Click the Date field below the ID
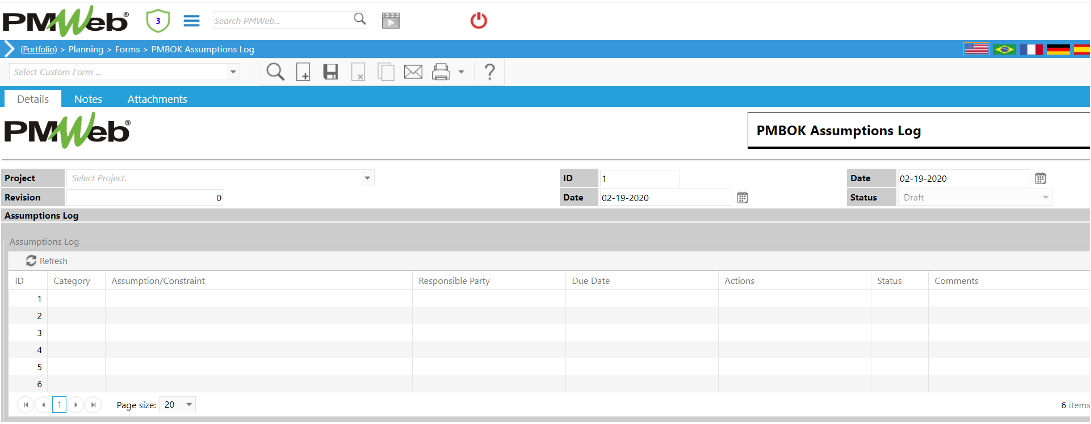 point(665,198)
